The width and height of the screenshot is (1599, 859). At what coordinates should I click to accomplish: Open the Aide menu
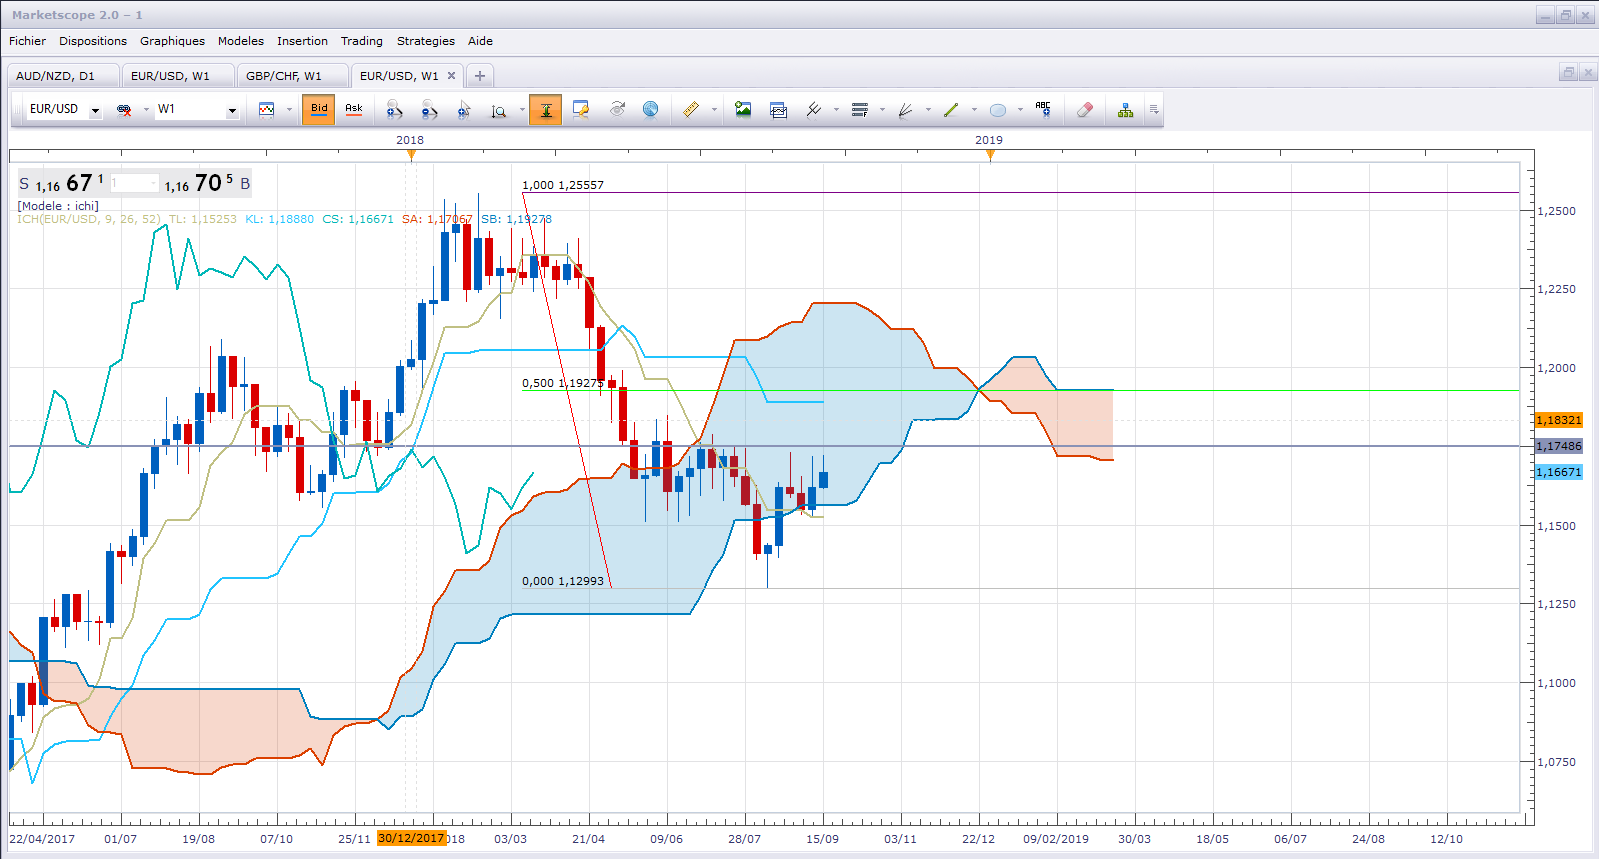point(481,41)
